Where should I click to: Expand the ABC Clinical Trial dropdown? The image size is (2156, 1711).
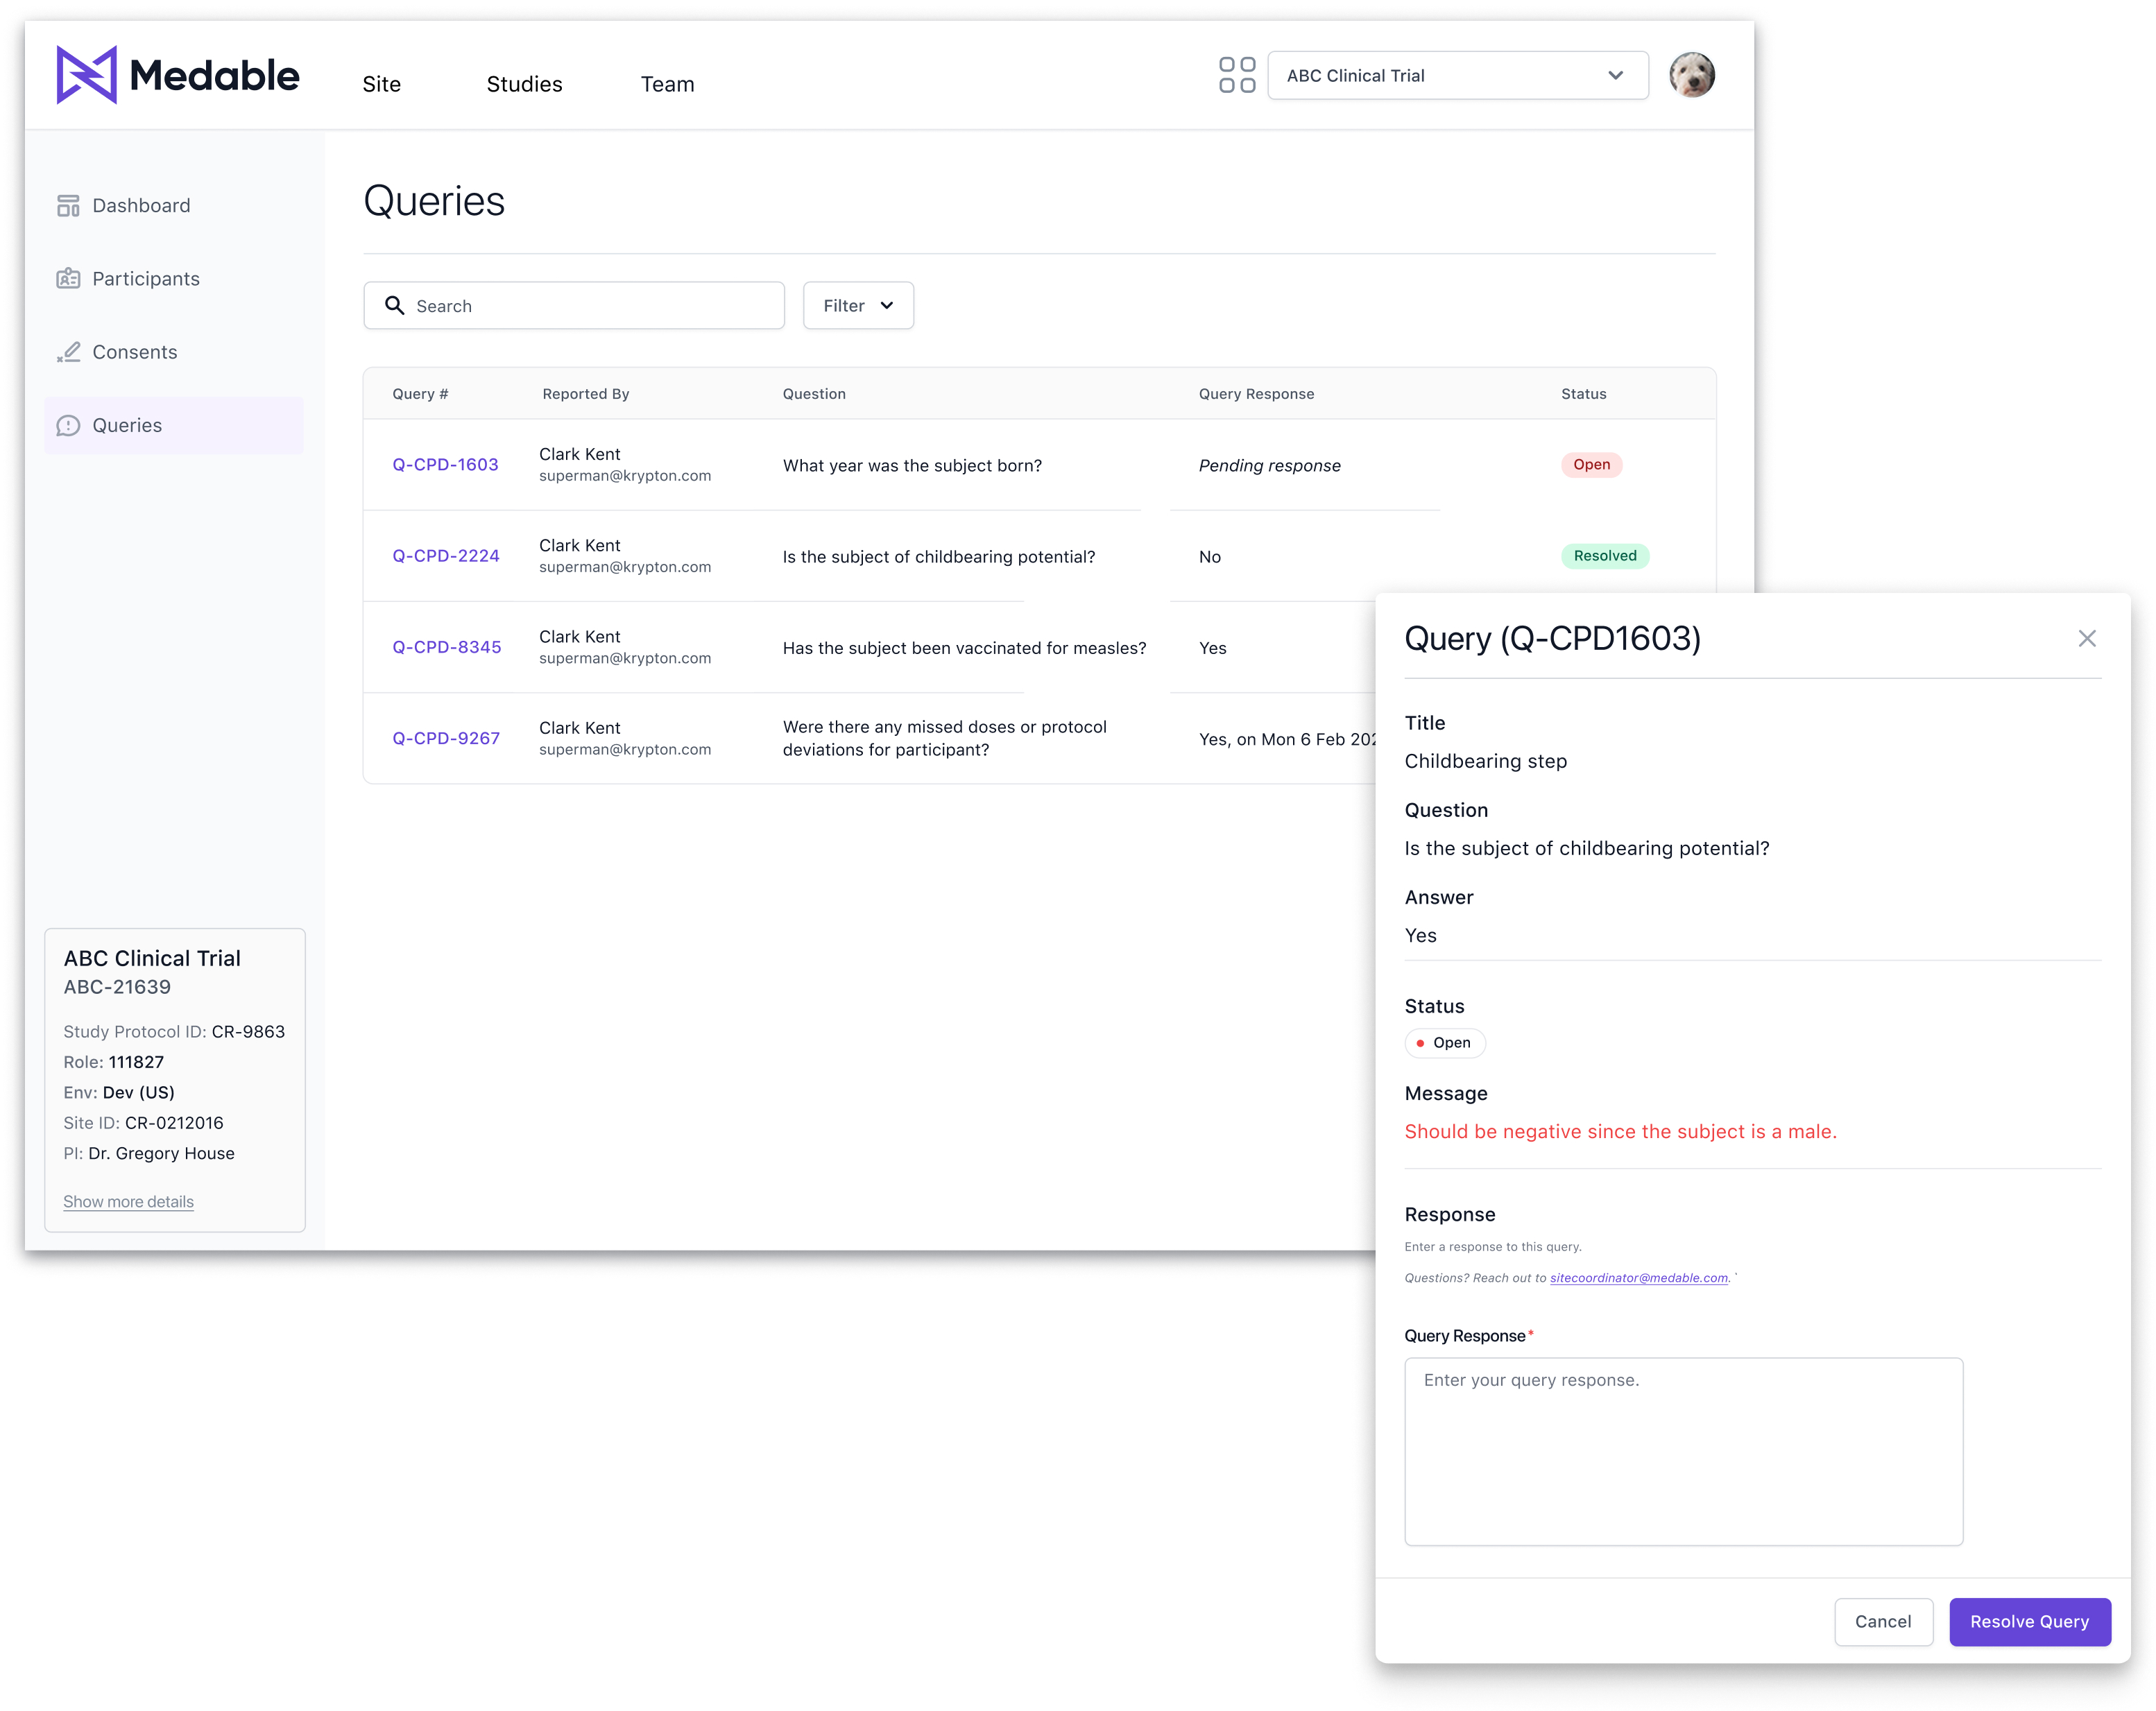coord(1457,76)
